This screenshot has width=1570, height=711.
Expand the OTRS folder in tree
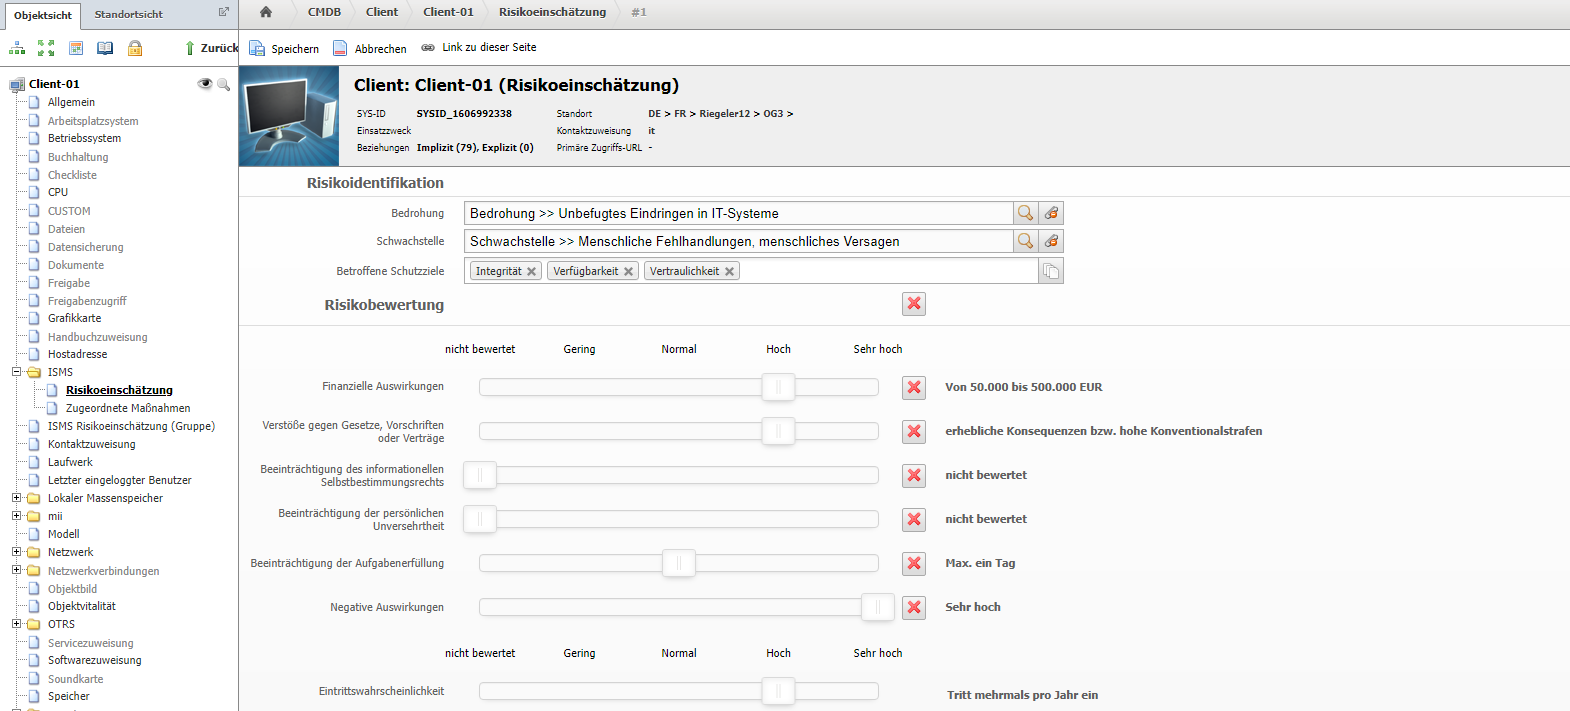(17, 624)
